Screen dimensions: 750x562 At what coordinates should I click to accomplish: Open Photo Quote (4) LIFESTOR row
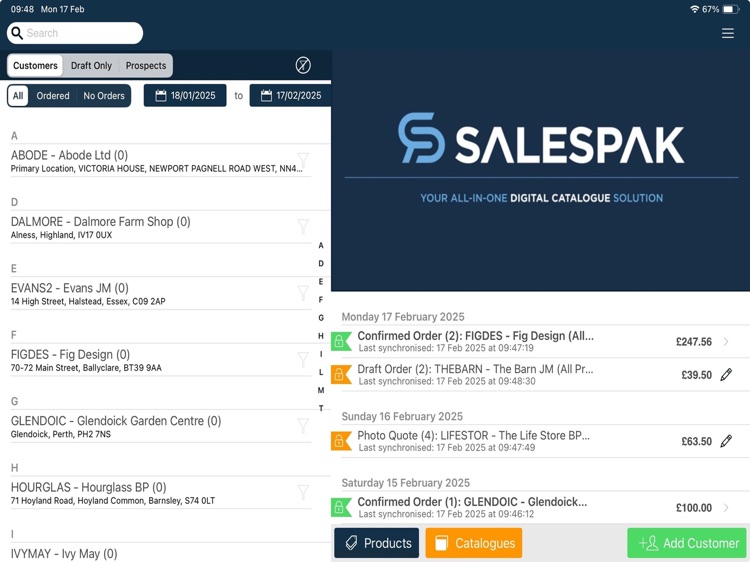540,441
